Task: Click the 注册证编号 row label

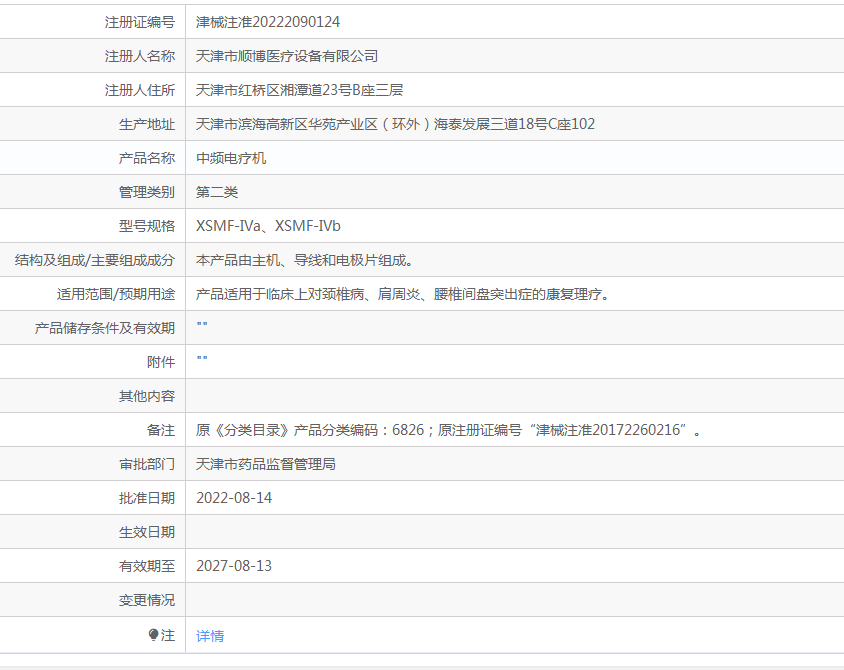Action: pos(140,22)
